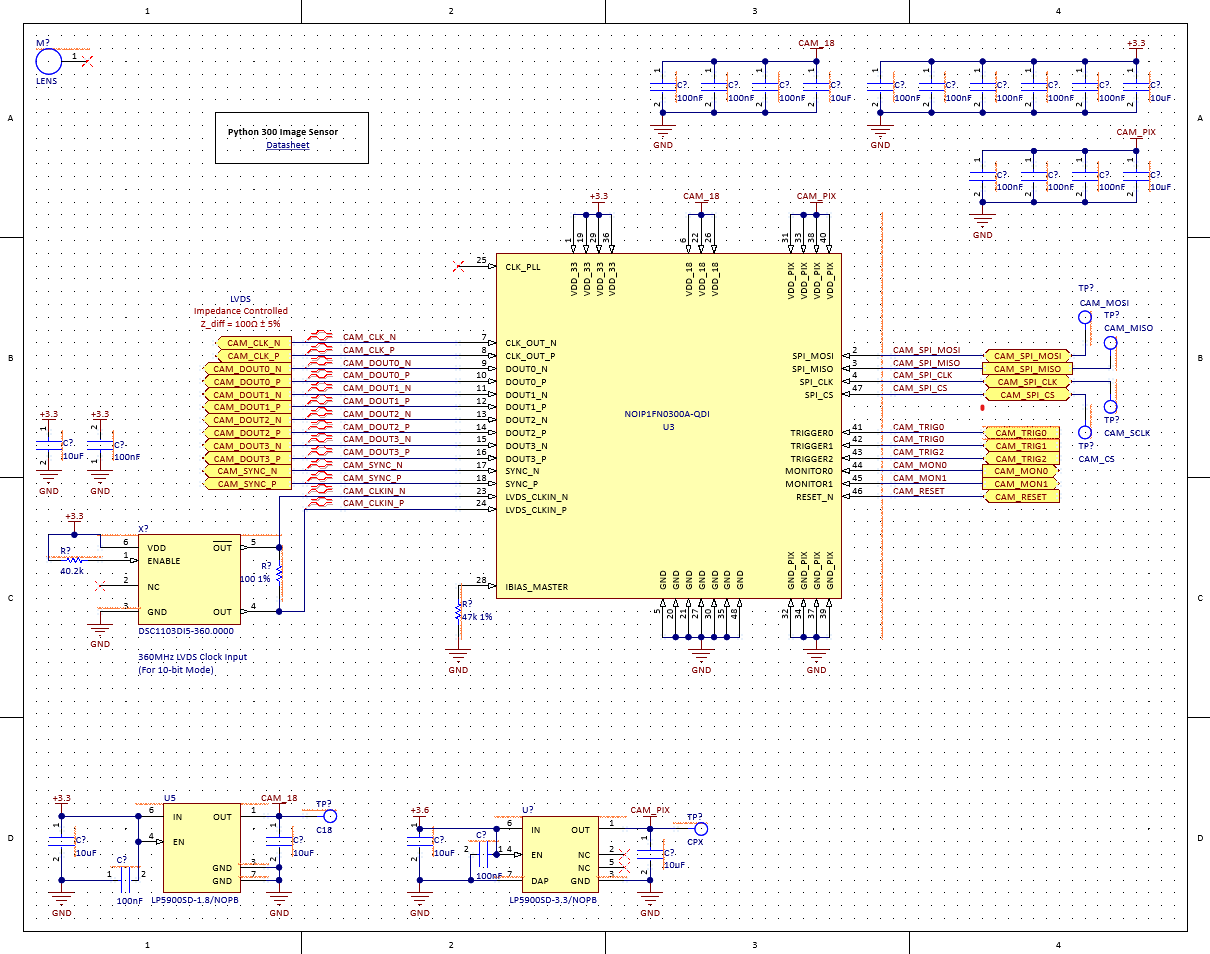This screenshot has height=954, width=1210.
Task: Select the CAM_CLK_N yellow port
Action: pos(253,343)
